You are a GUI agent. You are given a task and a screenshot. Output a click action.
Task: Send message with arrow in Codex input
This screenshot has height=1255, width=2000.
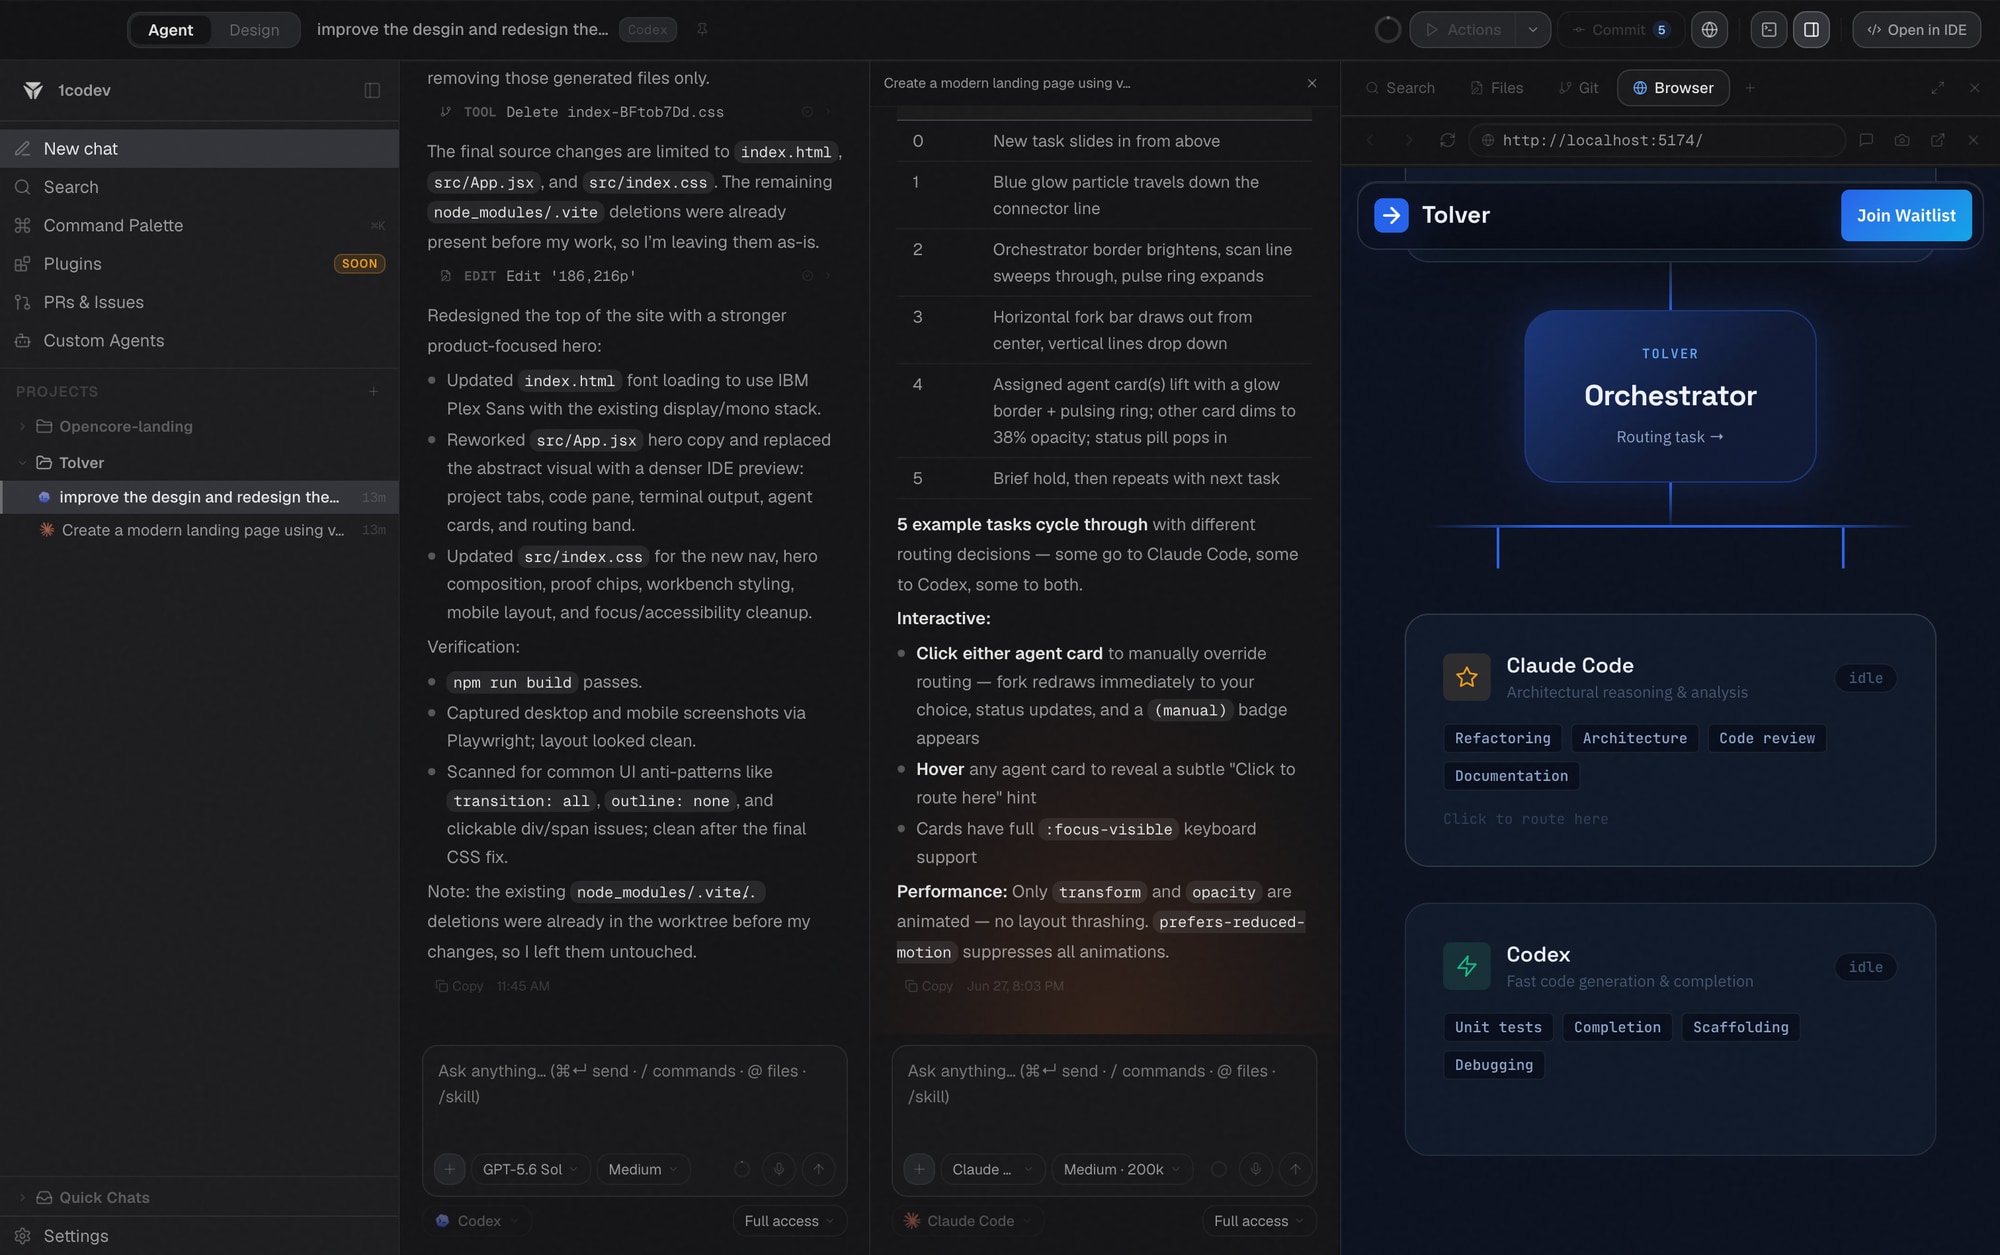(x=819, y=1169)
